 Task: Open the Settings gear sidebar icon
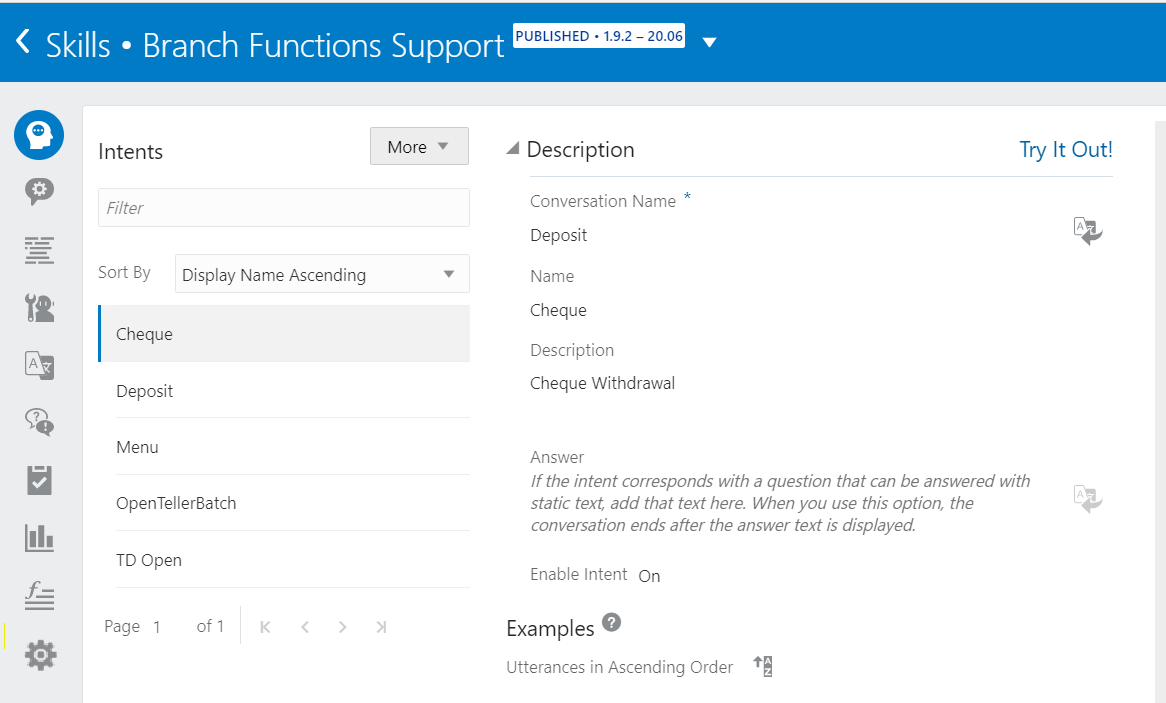point(40,656)
